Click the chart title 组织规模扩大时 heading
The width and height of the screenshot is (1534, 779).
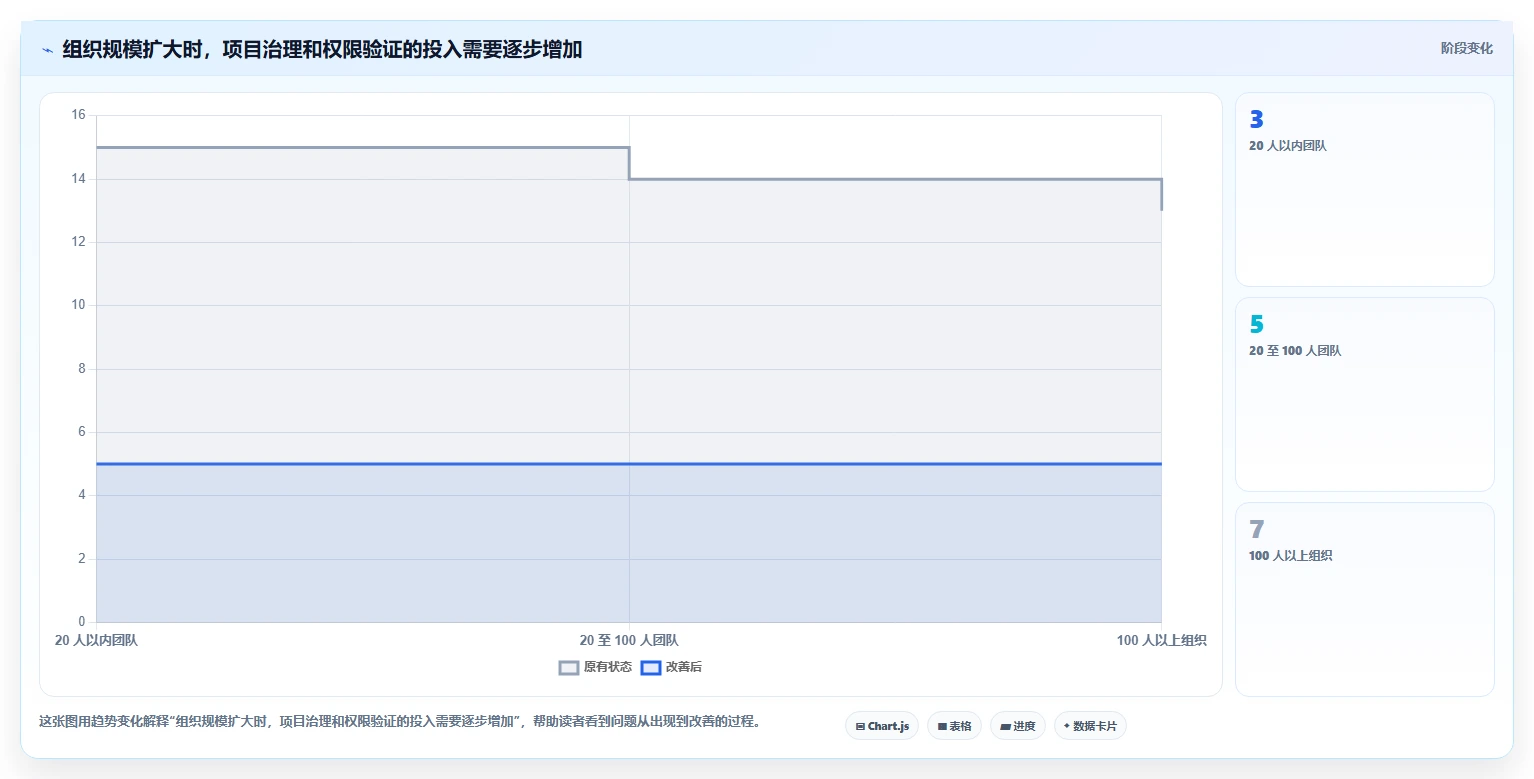[x=322, y=49]
